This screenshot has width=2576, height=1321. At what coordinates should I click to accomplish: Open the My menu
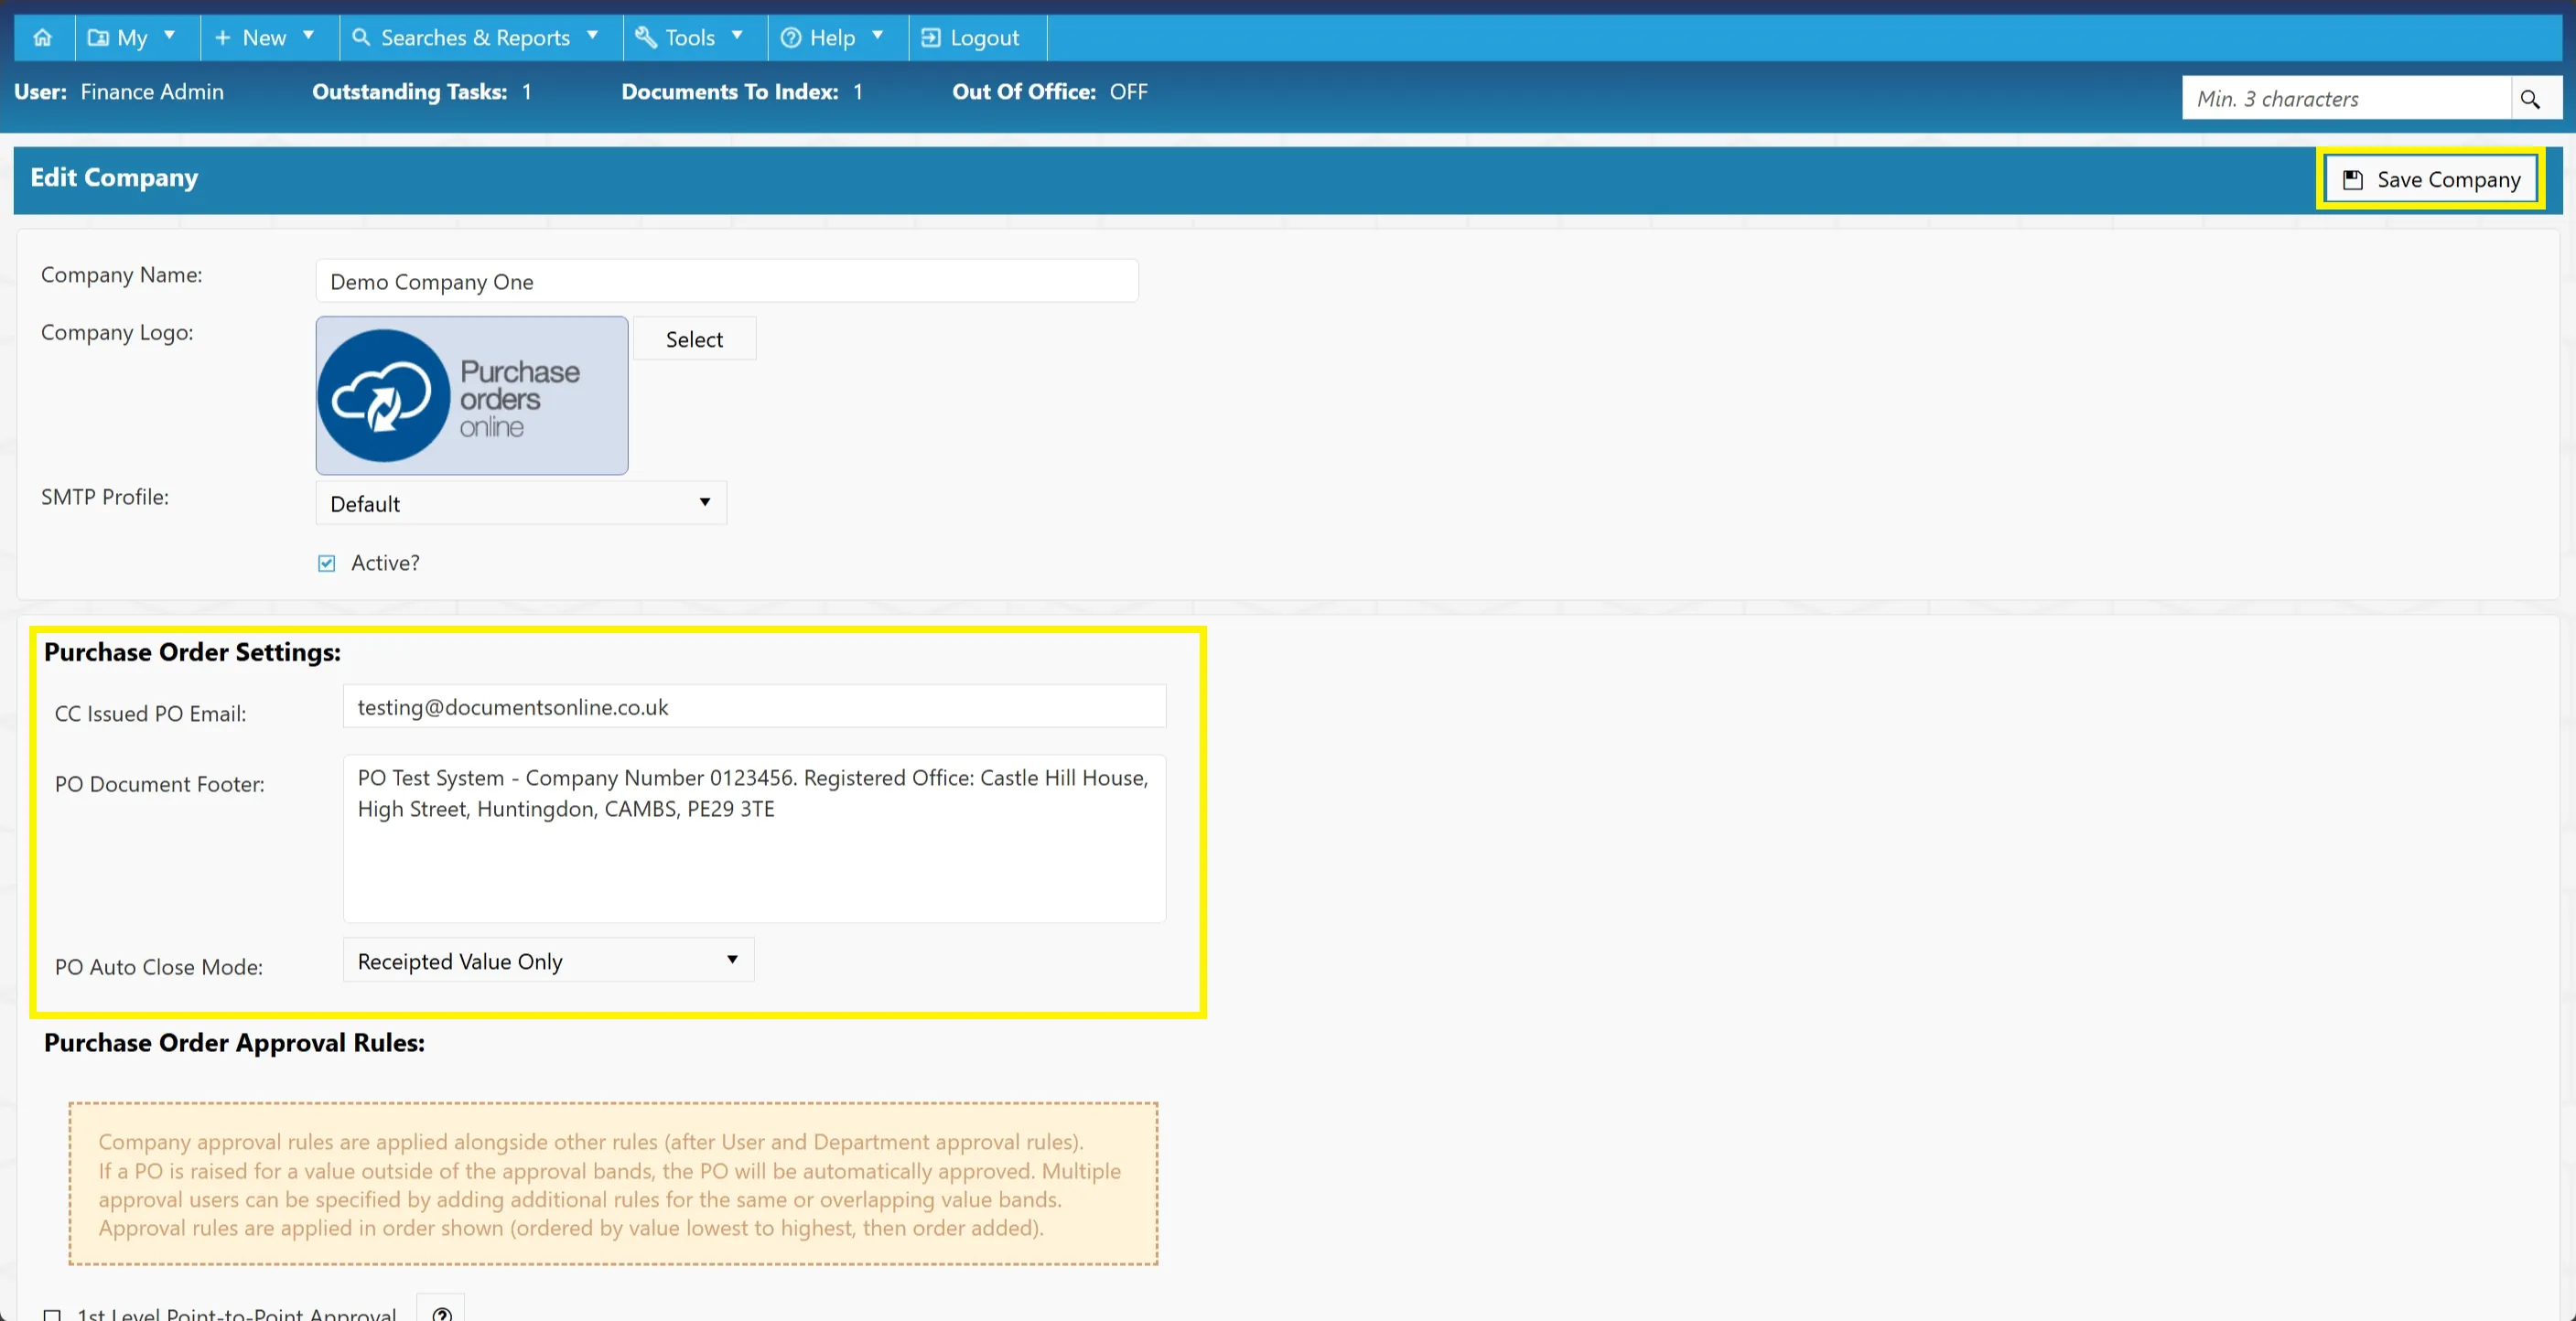point(137,38)
